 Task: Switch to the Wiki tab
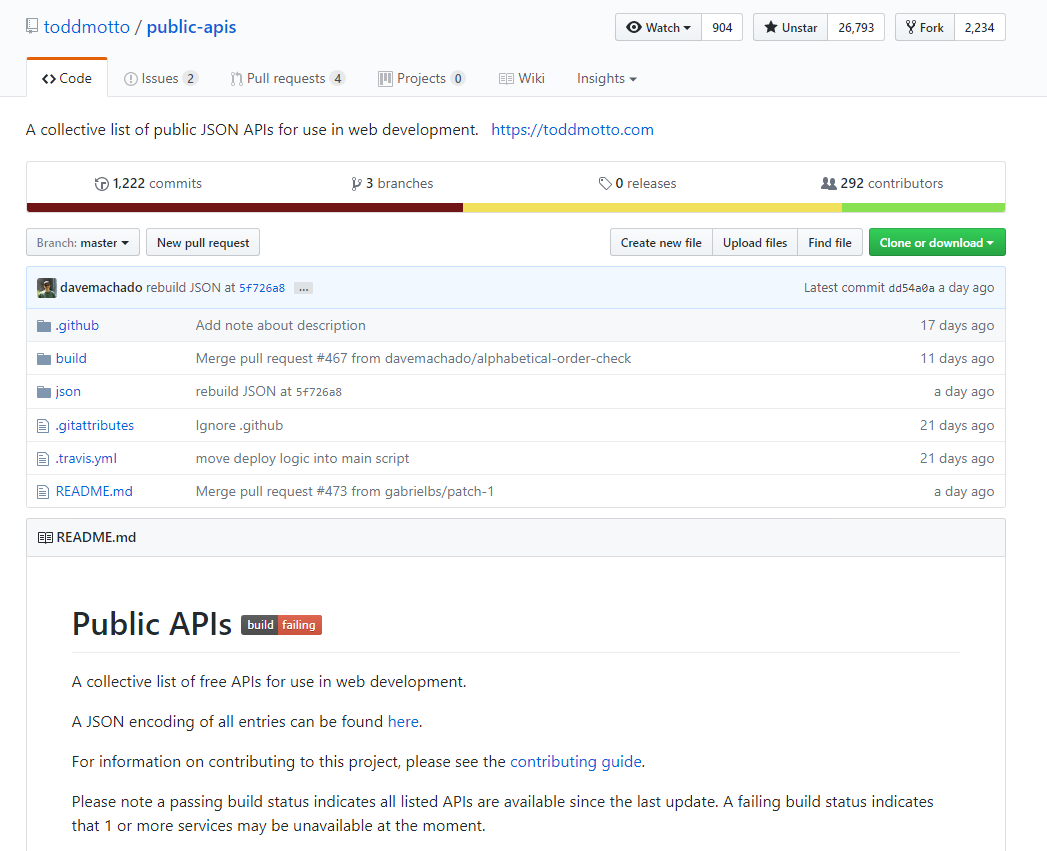(x=521, y=79)
